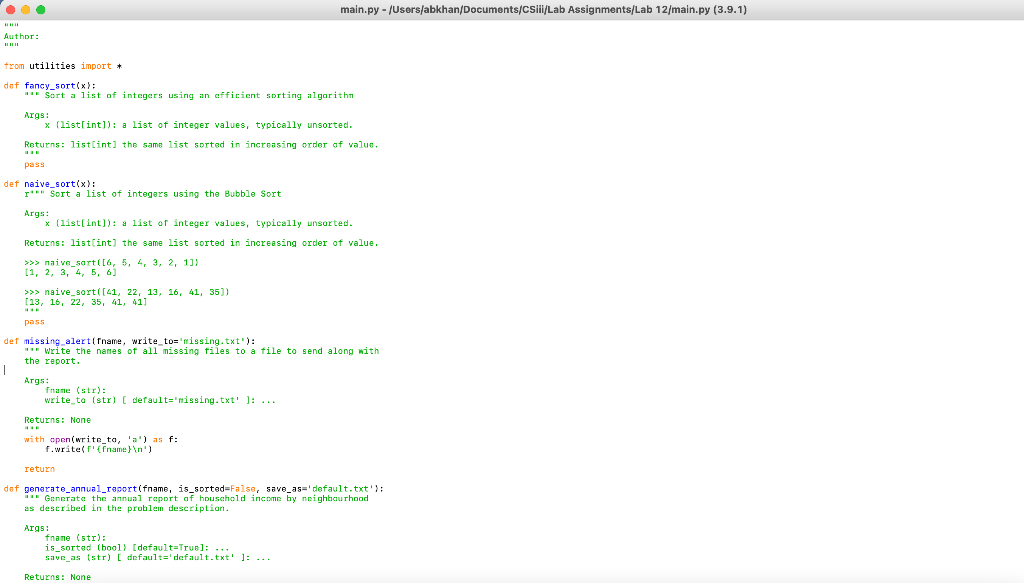Minimize the main.py window

click(x=26, y=8)
